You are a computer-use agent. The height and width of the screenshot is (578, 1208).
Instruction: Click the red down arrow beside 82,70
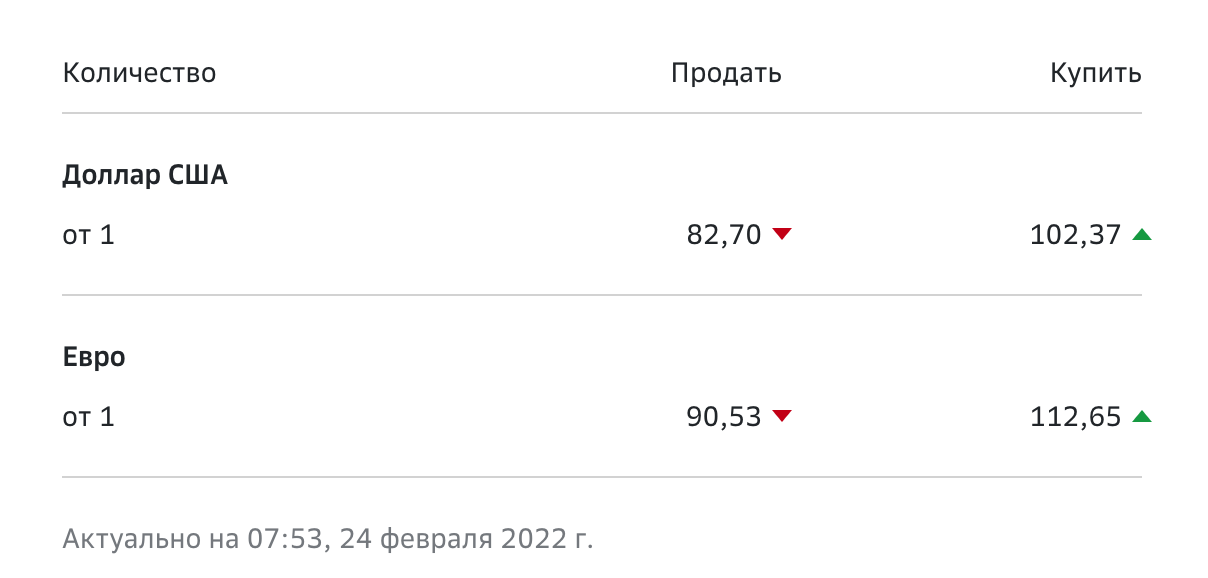(782, 235)
